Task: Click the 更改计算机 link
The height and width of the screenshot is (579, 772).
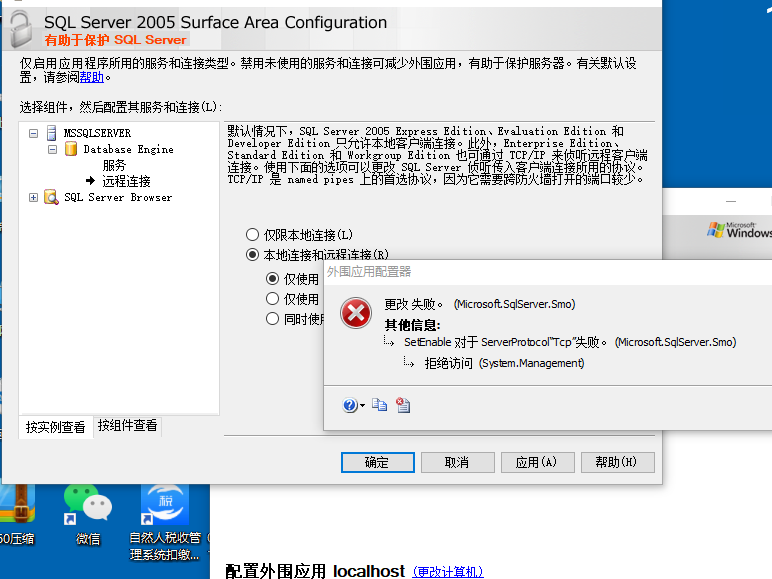Action: click(x=448, y=572)
